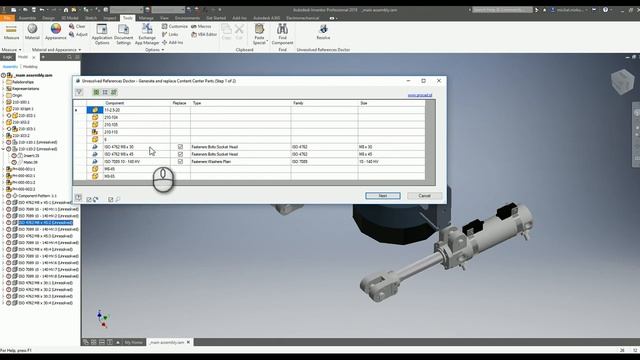Click the Clear appearance icon
640x360 pixels.
tap(72, 26)
